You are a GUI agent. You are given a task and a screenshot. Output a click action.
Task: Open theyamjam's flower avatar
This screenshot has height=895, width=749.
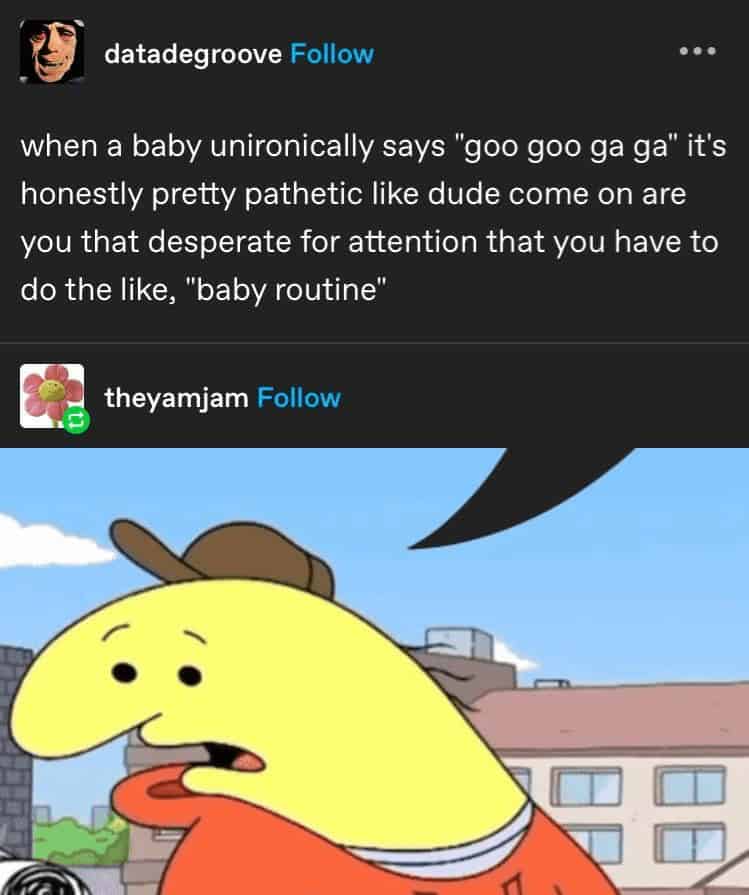click(51, 395)
